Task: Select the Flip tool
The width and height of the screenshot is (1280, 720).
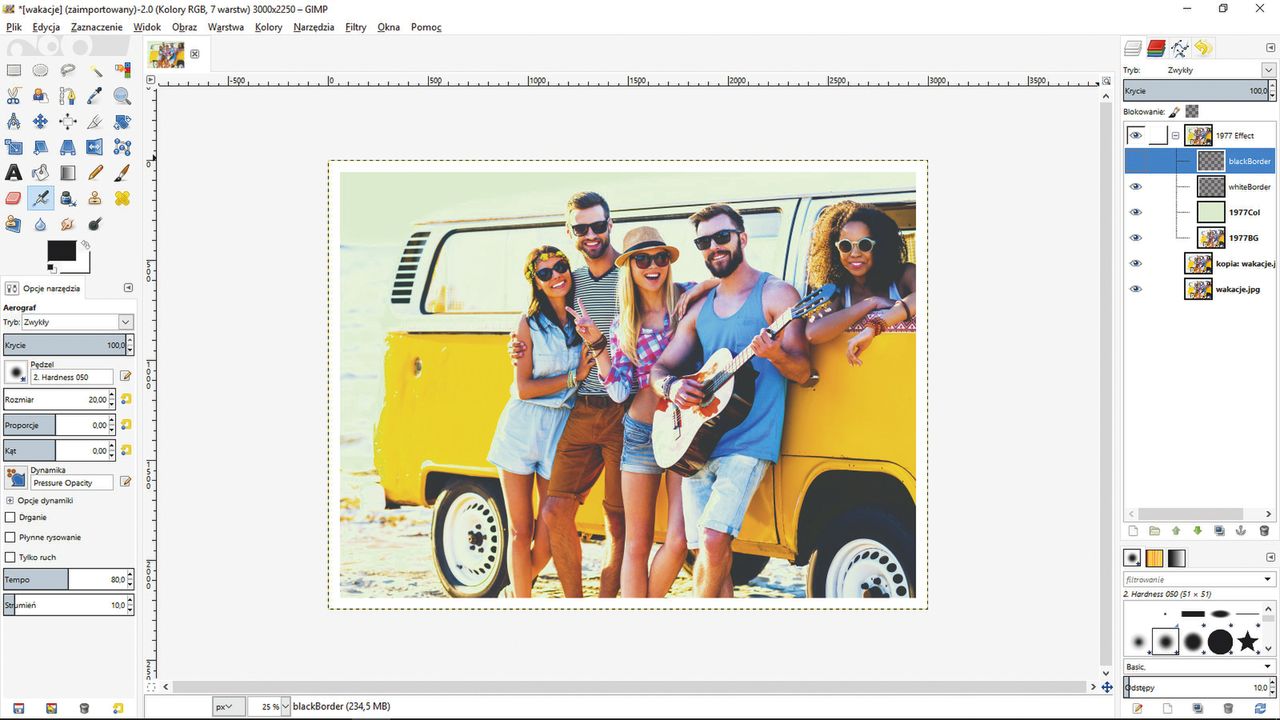Action: tap(95, 148)
